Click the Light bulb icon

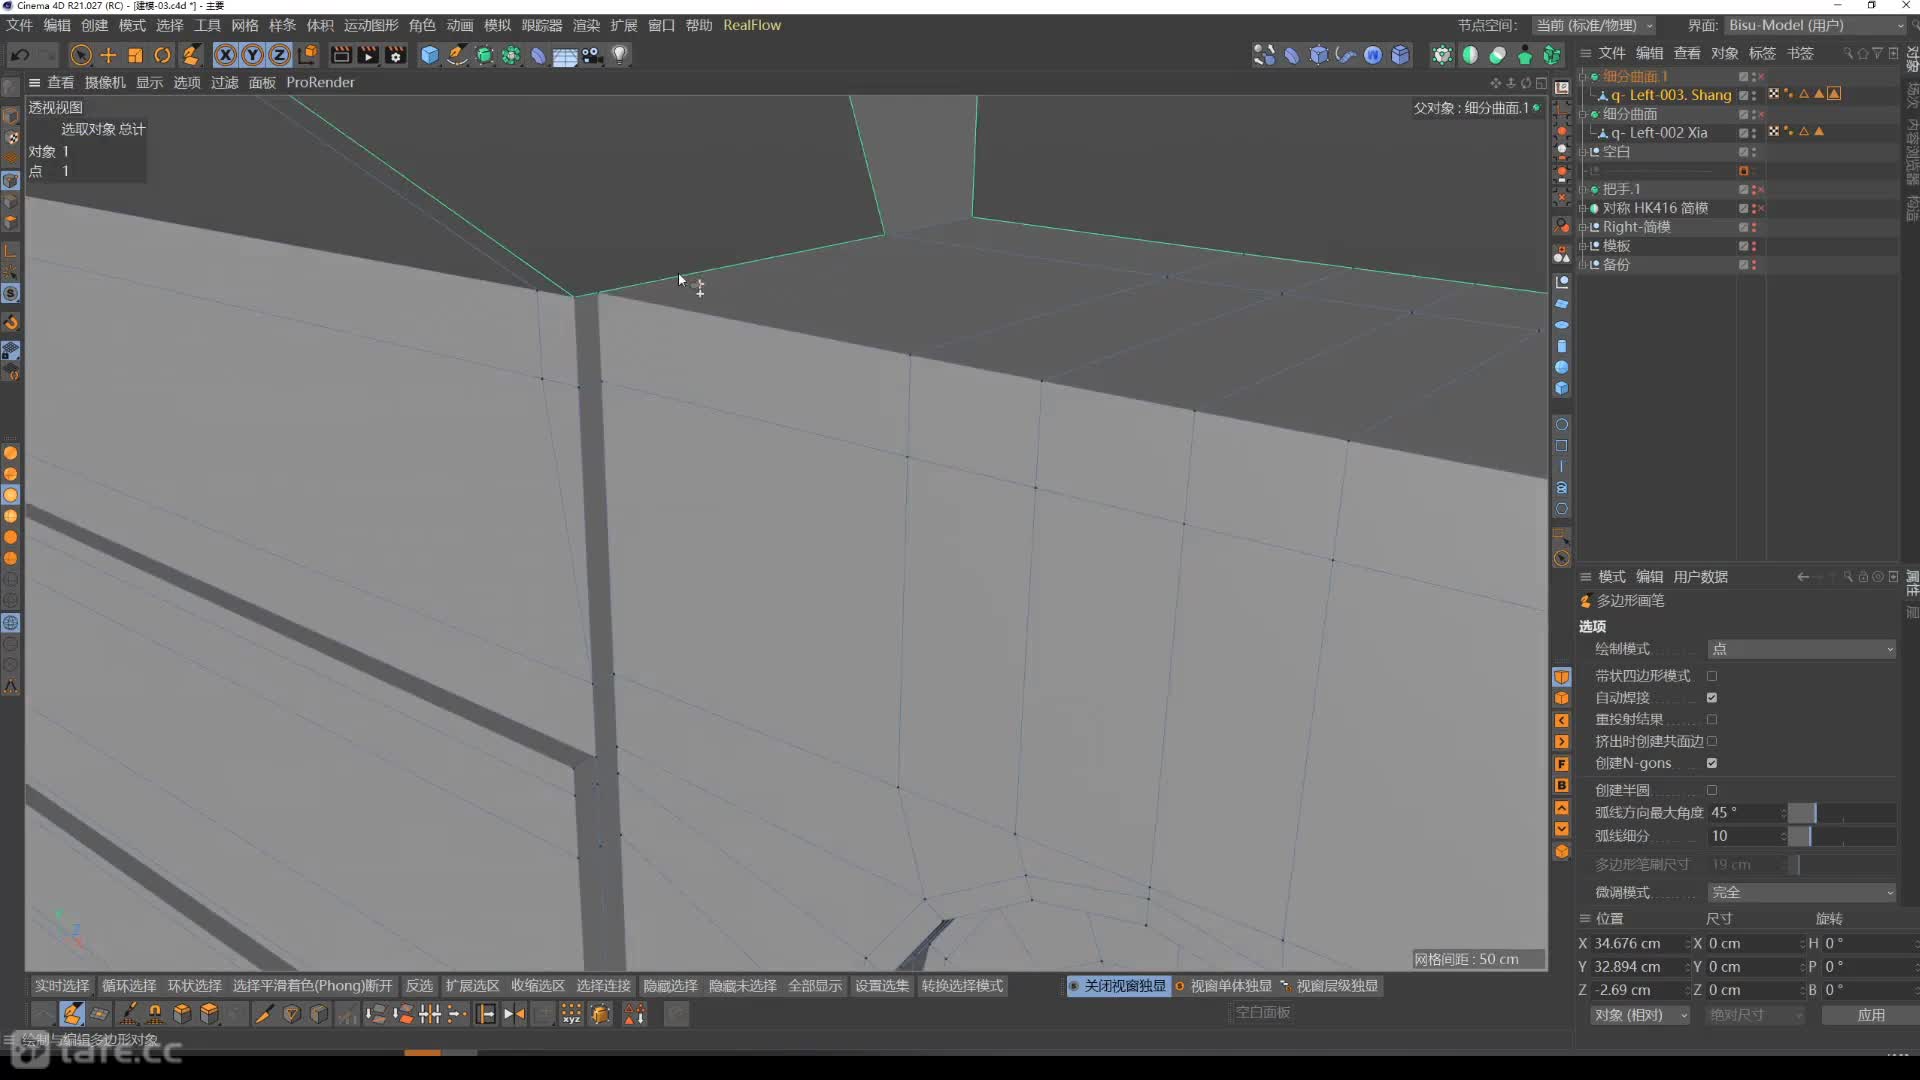tap(620, 55)
